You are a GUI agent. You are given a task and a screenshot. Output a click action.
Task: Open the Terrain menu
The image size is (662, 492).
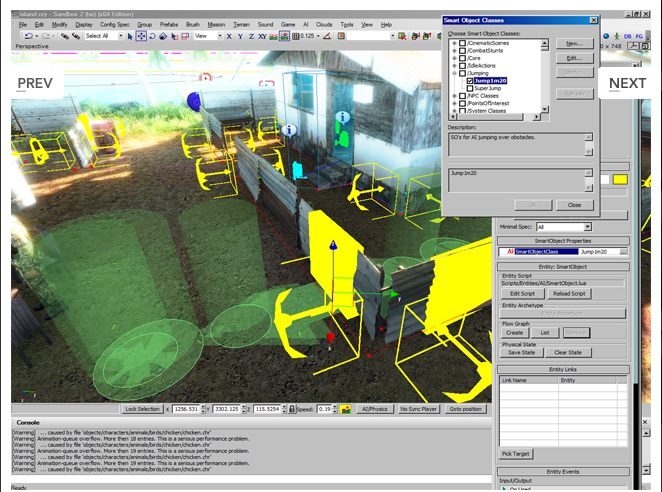tap(241, 25)
